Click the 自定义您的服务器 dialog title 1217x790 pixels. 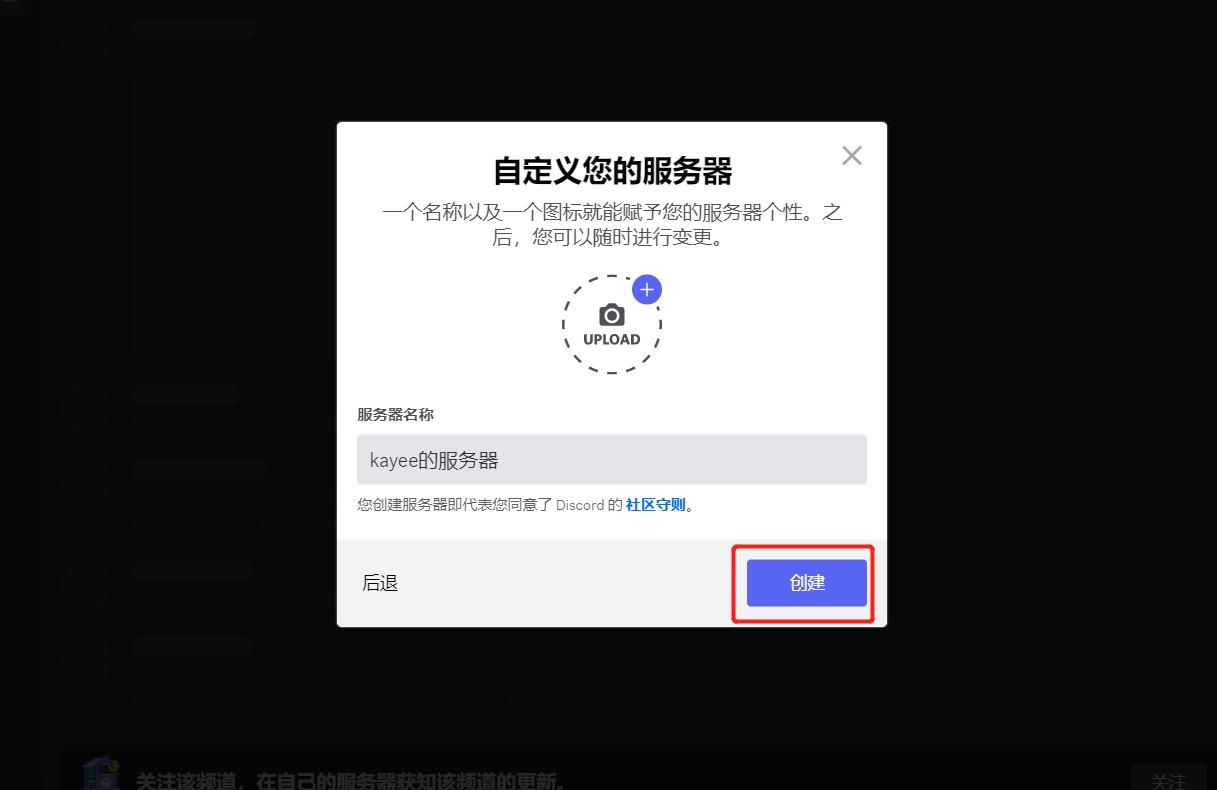612,171
